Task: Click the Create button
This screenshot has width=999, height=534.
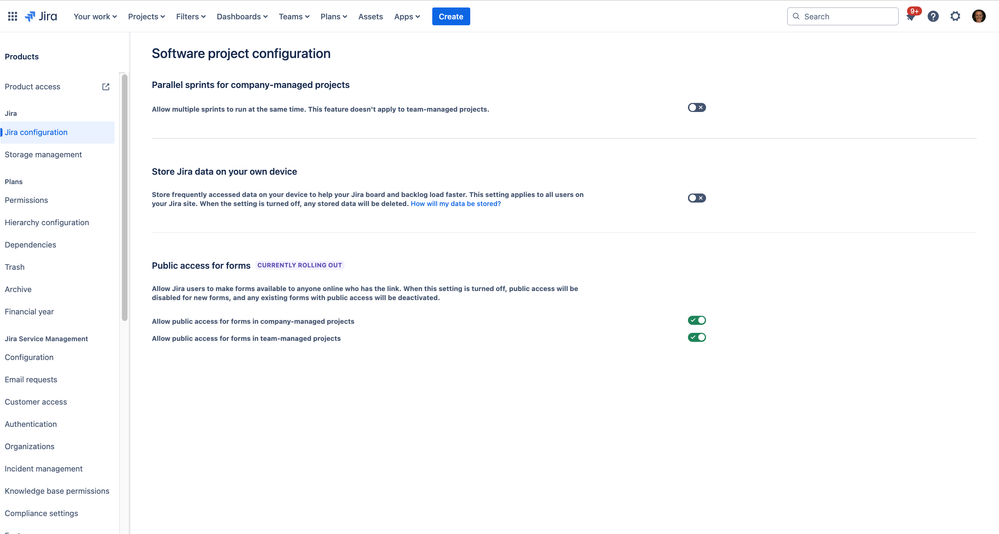Action: pyautogui.click(x=450, y=17)
